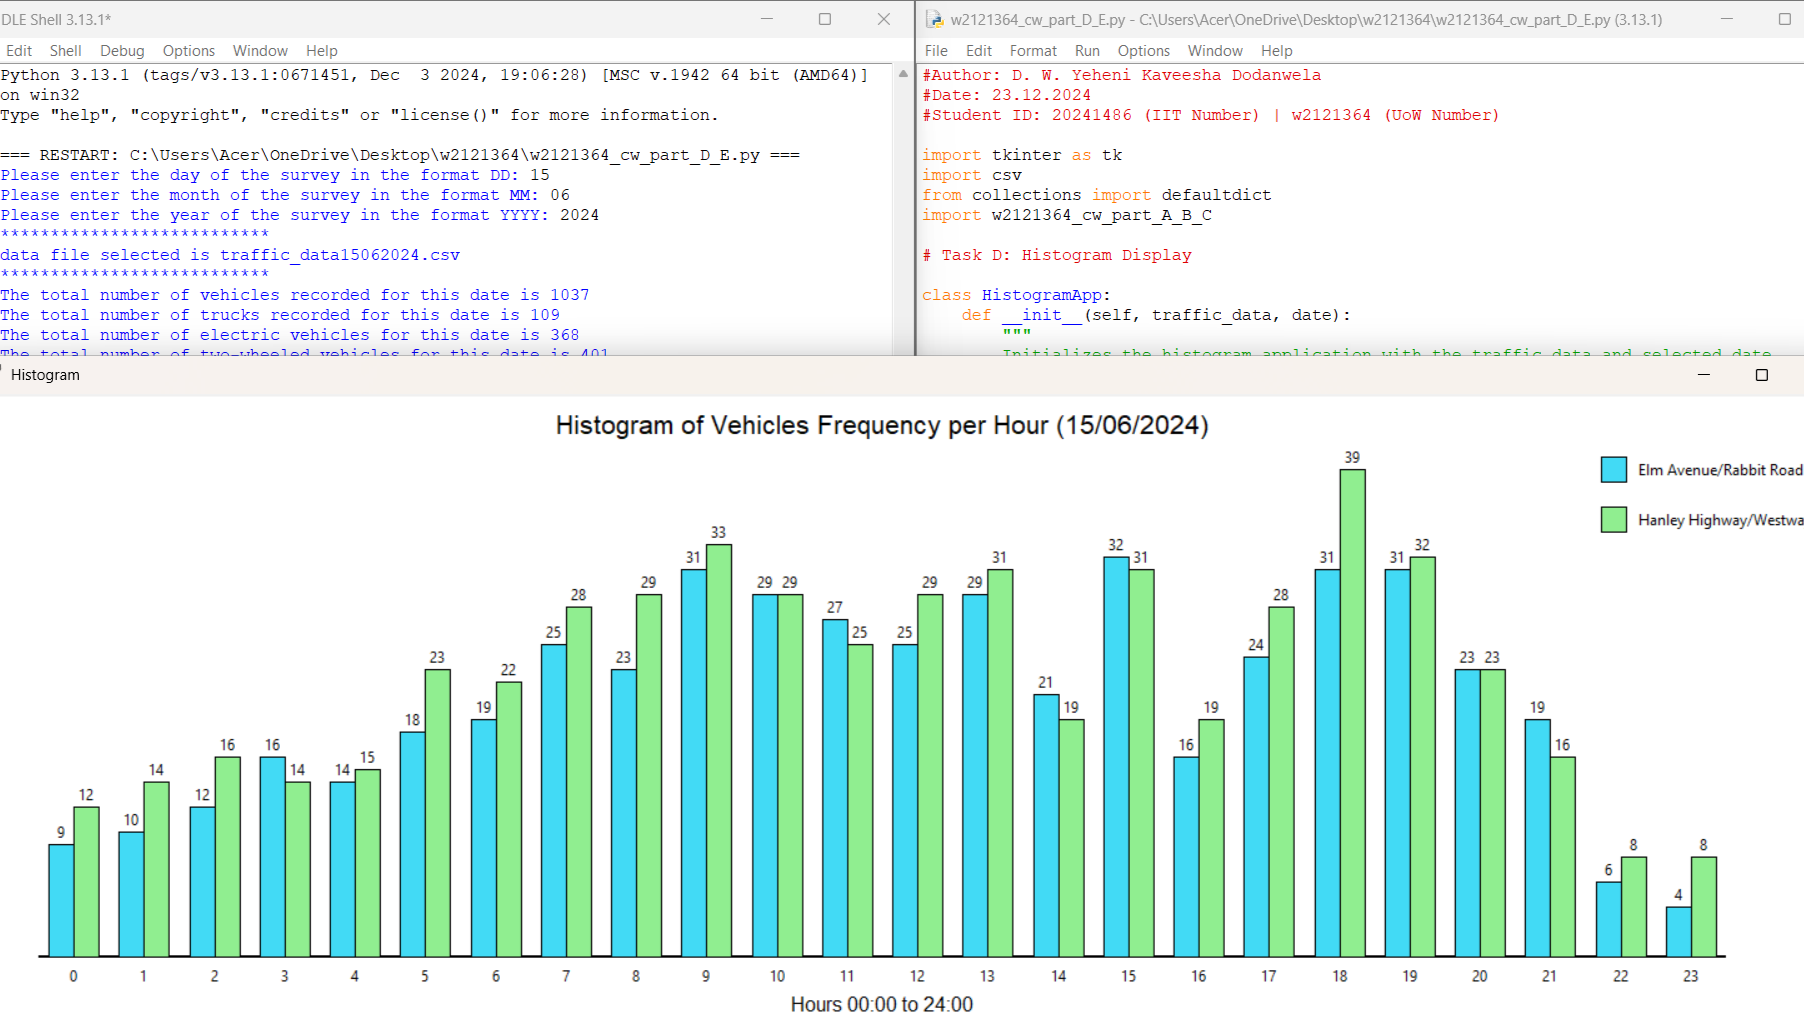Click the traffic_data15062024.csv filename in the shell output
1804x1015 pixels.
pyautogui.click(x=340, y=254)
